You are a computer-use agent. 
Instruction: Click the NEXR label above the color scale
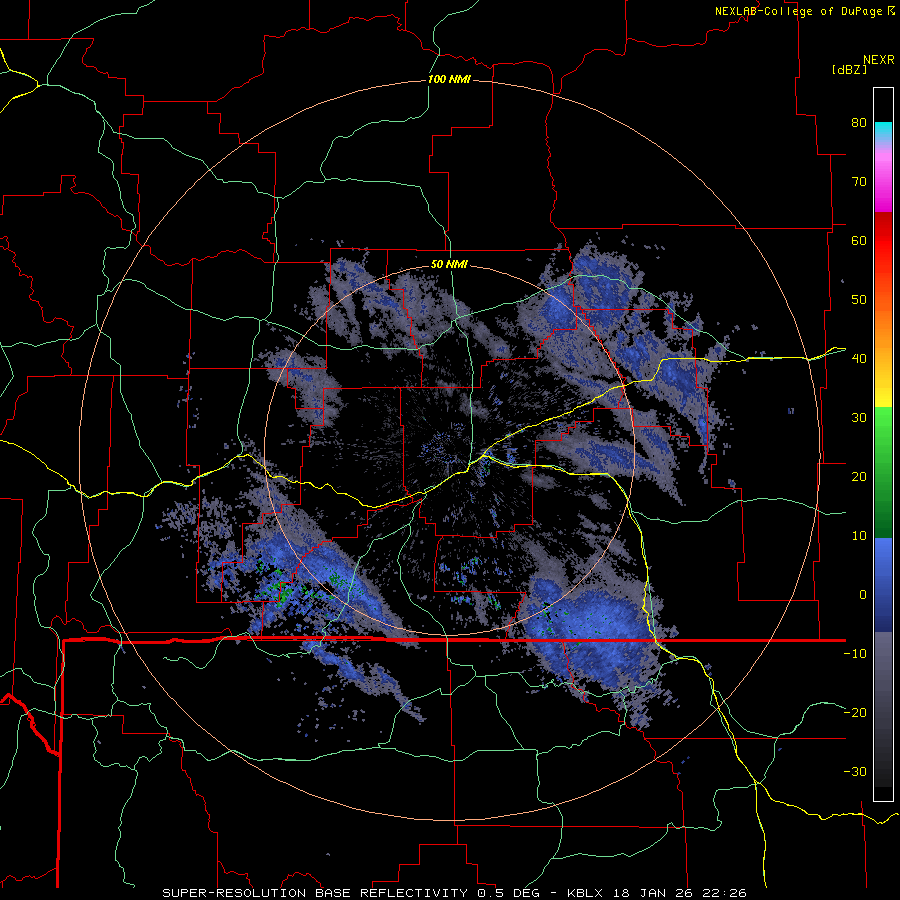click(x=879, y=60)
